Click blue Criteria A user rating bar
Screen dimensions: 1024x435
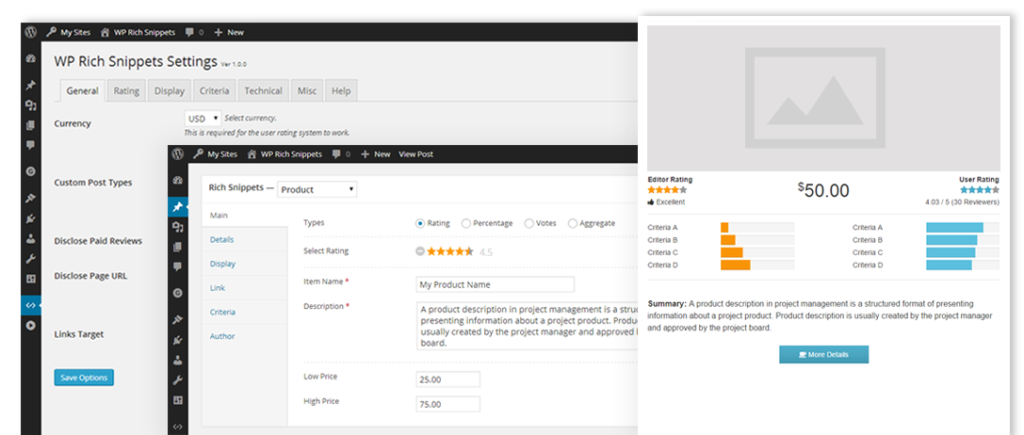tap(955, 227)
